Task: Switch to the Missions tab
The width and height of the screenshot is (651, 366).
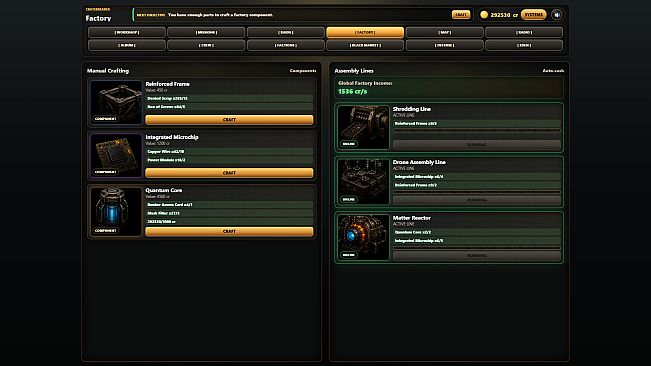Action: tap(206, 32)
